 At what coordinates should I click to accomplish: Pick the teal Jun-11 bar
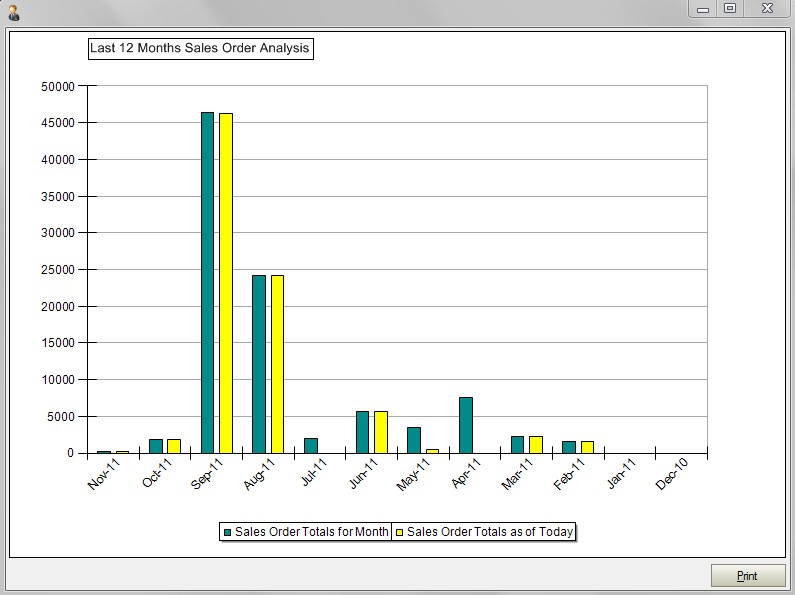362,432
